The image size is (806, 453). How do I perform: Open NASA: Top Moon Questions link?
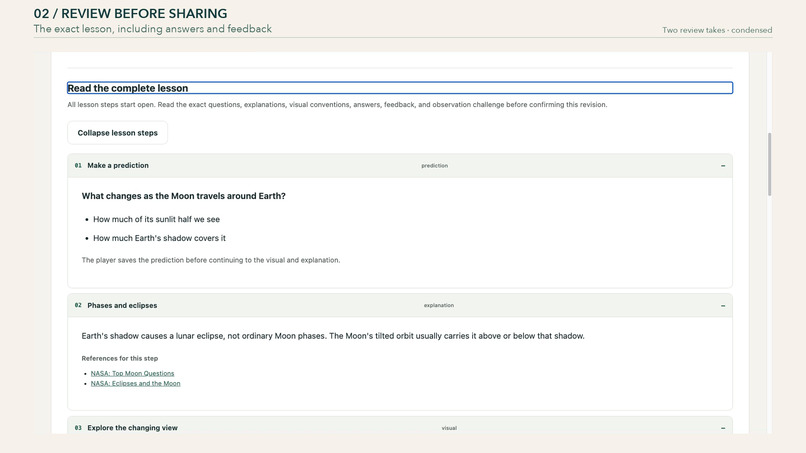(x=132, y=373)
